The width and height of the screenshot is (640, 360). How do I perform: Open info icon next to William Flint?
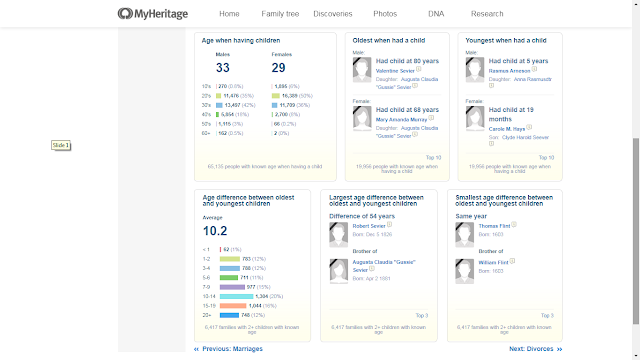point(512,262)
